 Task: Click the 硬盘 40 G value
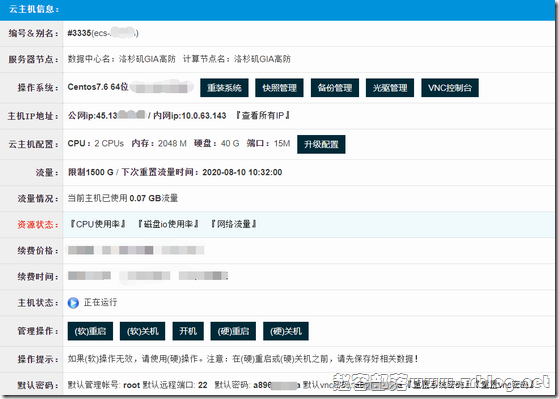point(216,143)
